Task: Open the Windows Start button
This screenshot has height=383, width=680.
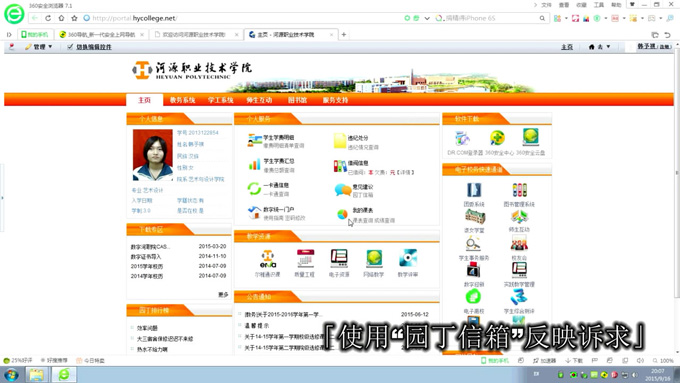Action: click(x=11, y=375)
